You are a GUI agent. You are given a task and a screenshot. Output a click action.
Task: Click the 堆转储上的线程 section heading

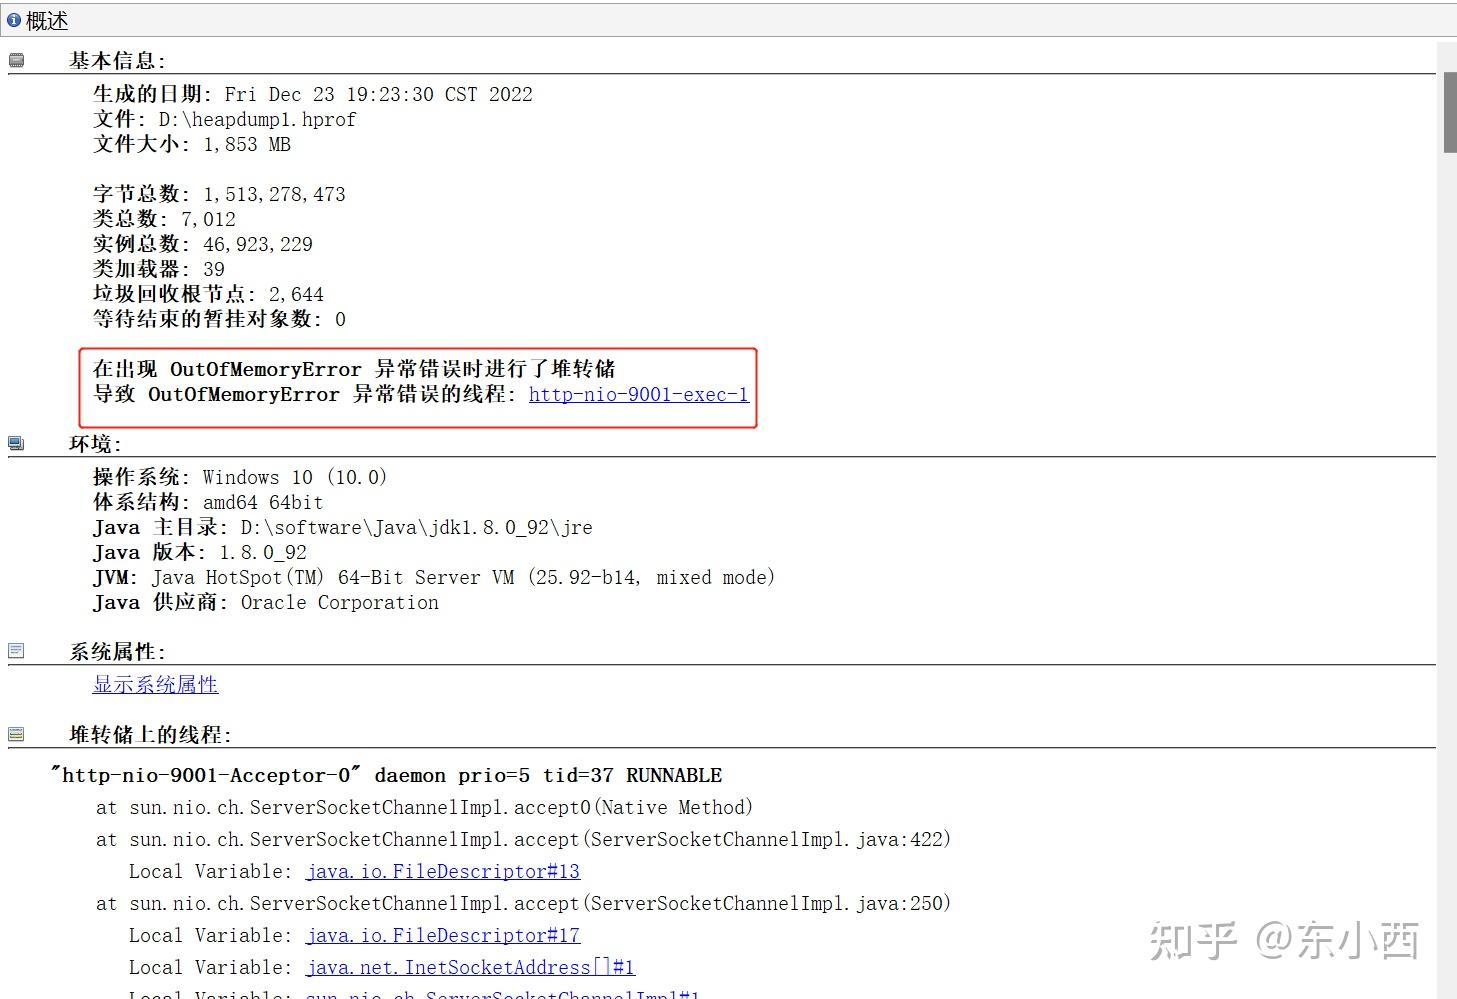click(x=150, y=735)
